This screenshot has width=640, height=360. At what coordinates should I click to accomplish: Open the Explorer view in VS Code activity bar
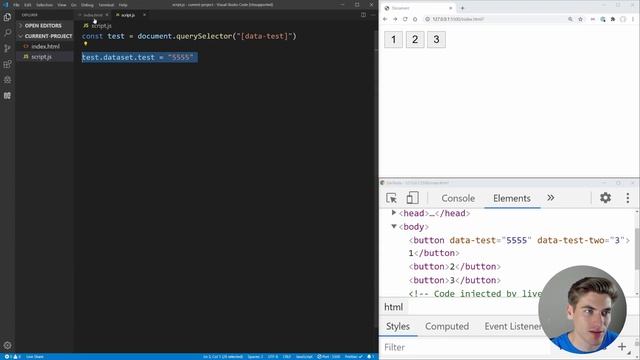point(7,17)
